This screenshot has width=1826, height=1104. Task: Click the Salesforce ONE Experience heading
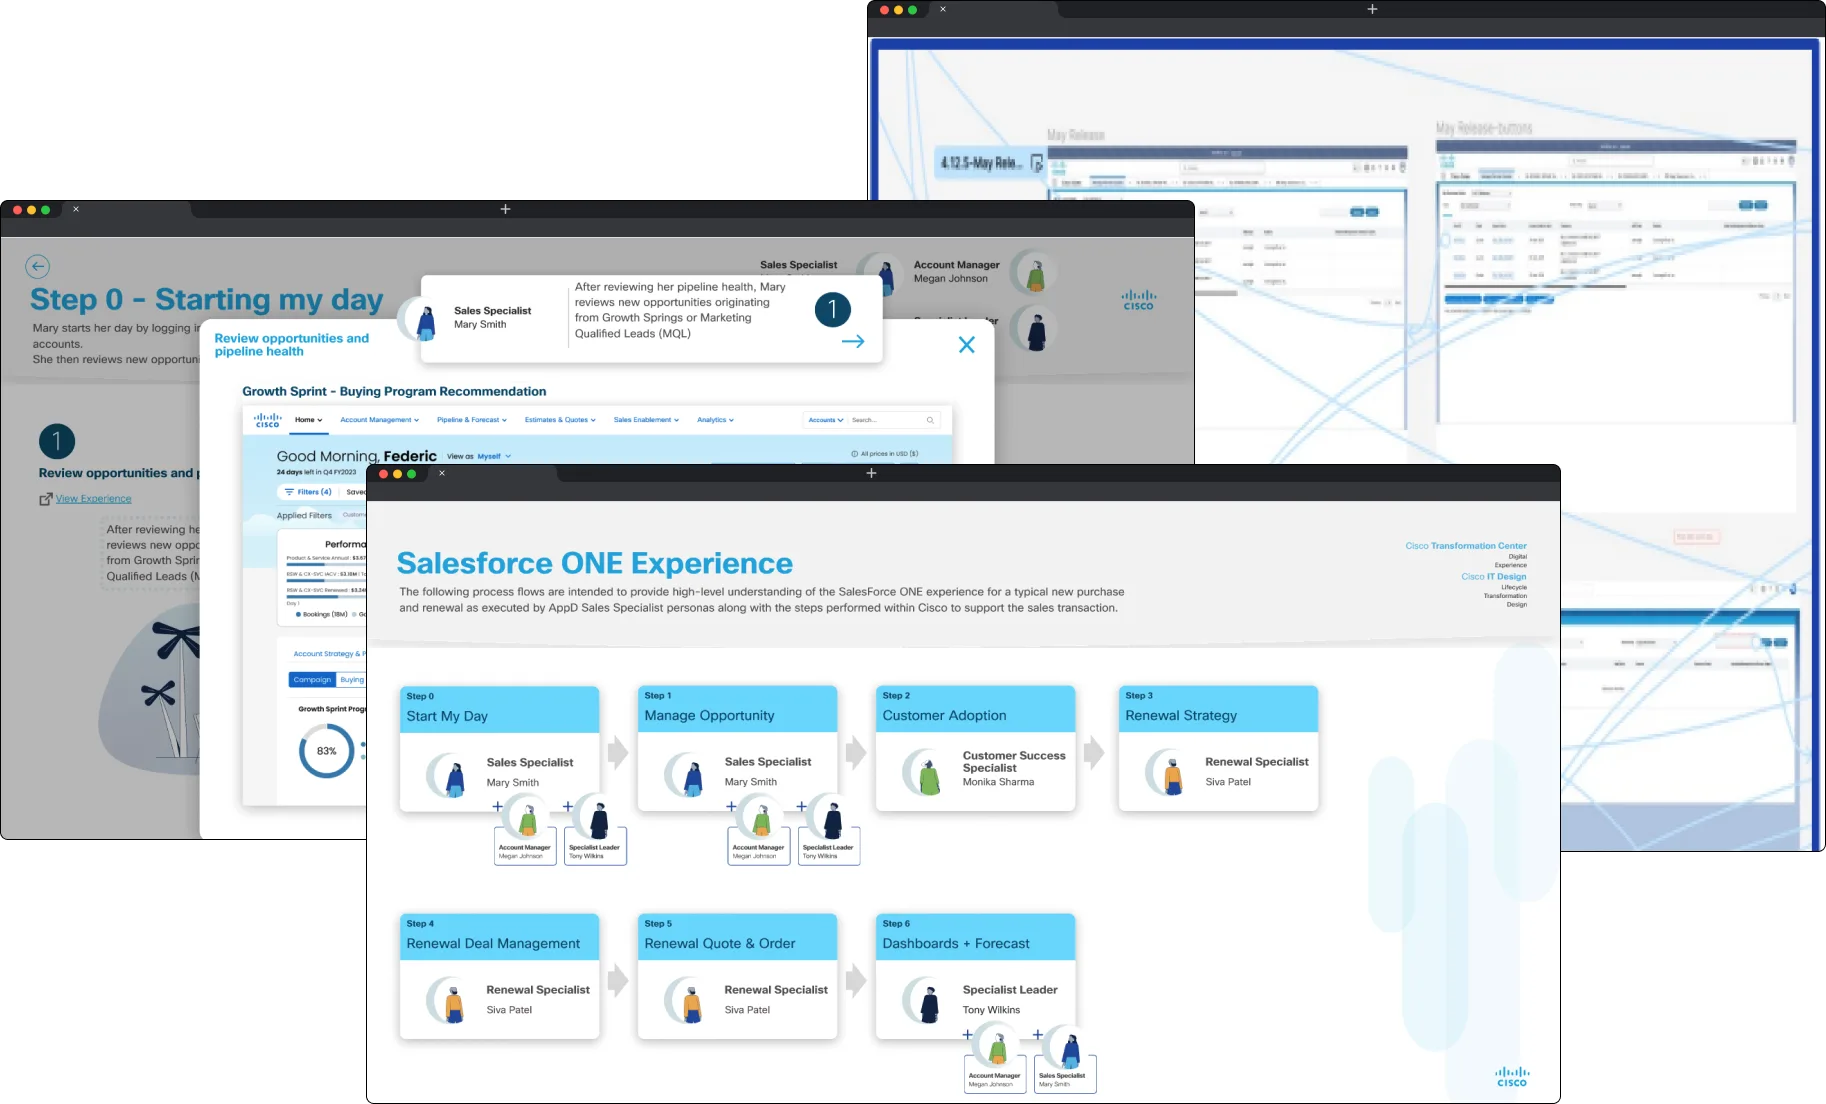click(595, 563)
